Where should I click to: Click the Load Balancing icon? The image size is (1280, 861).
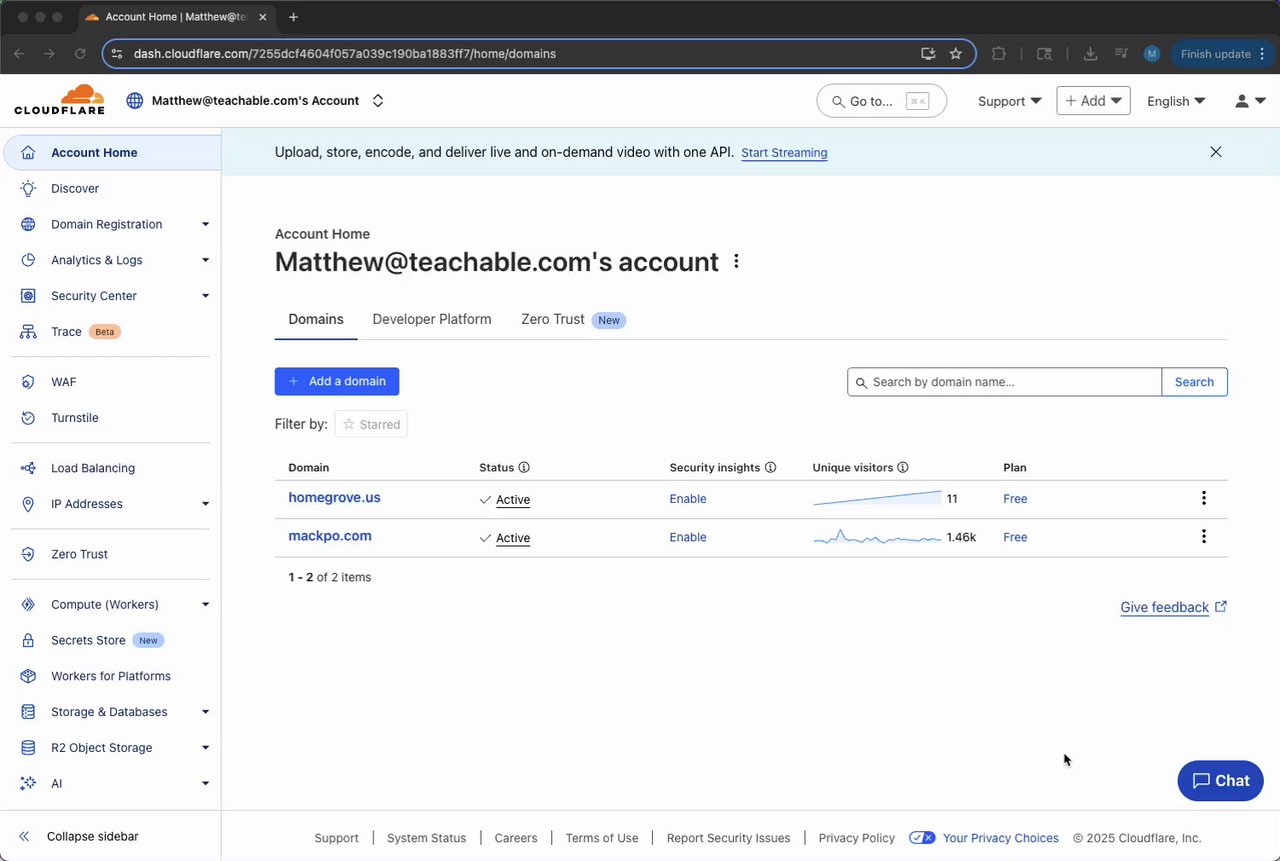pyautogui.click(x=29, y=468)
